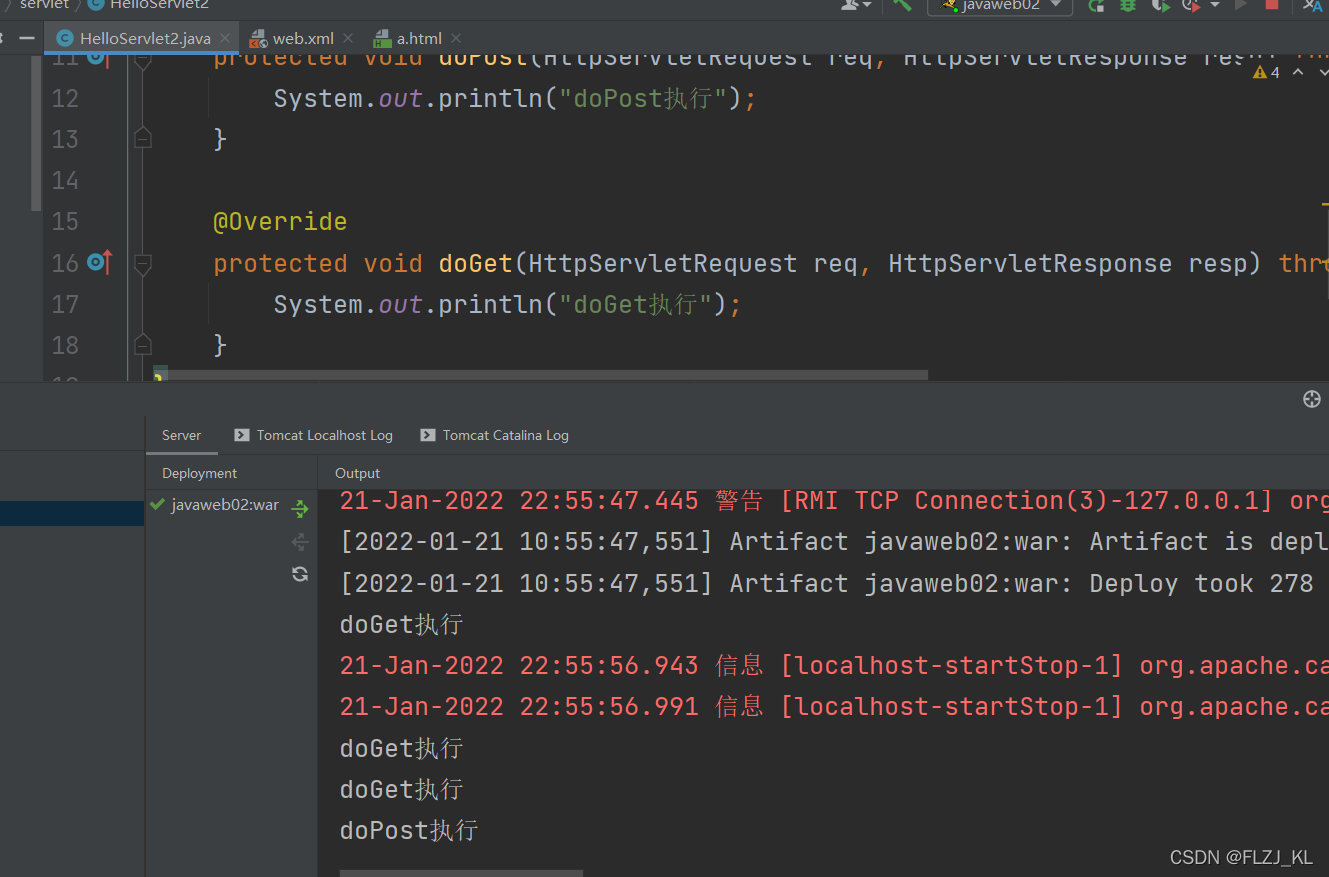Click the "doPost执行" string on line 12
1329x877 pixels.
649,99
